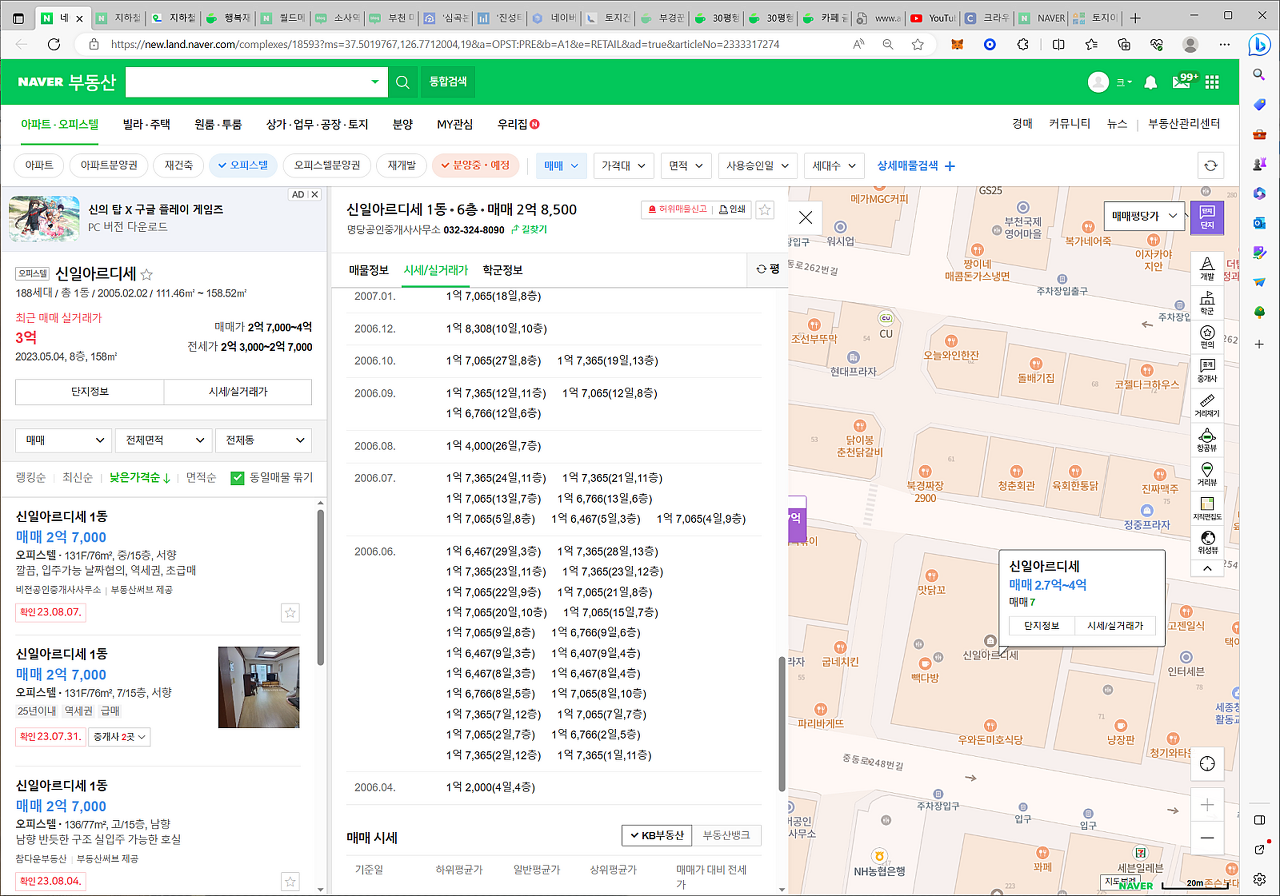Open 단지정보 in left complex panel

90,392
